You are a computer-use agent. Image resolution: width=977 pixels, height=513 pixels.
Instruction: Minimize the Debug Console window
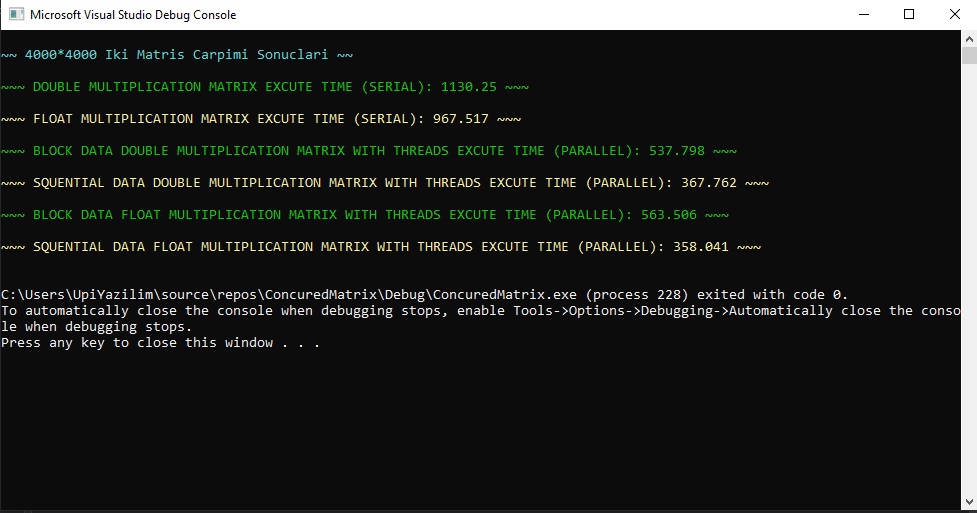tap(863, 15)
